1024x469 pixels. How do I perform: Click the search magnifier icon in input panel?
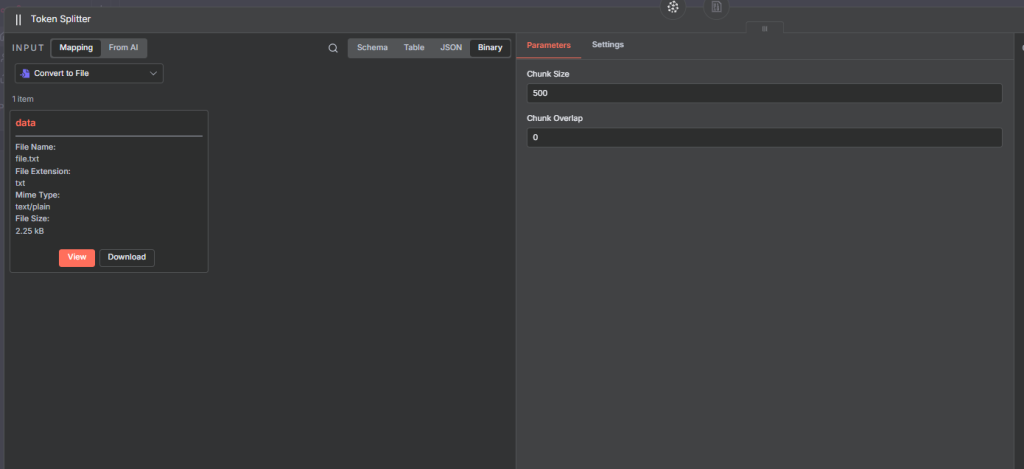(333, 48)
